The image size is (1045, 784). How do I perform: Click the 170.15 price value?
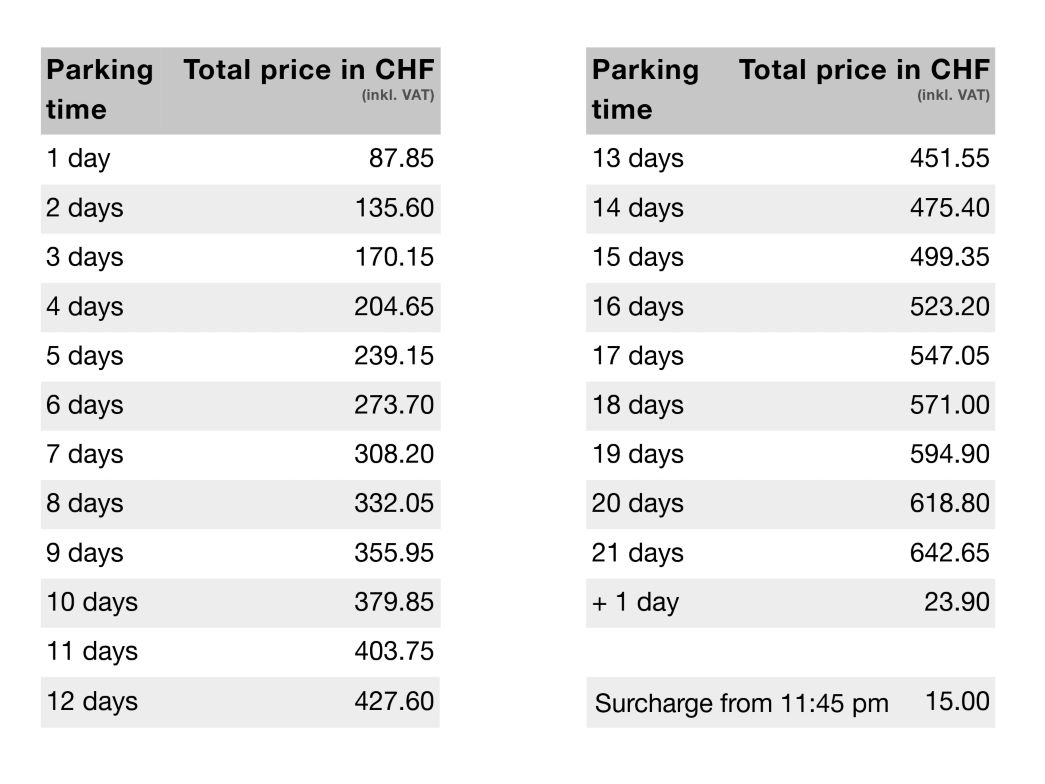click(x=394, y=257)
